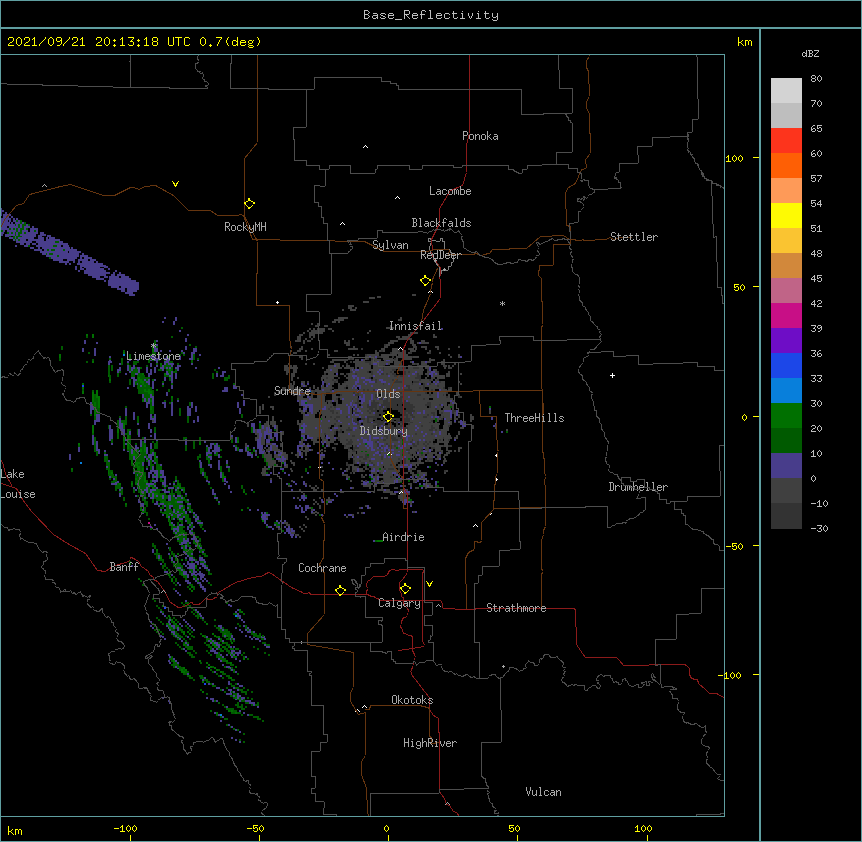Click the Base_Reflectivity title
This screenshot has height=842, width=862.
coord(431,15)
